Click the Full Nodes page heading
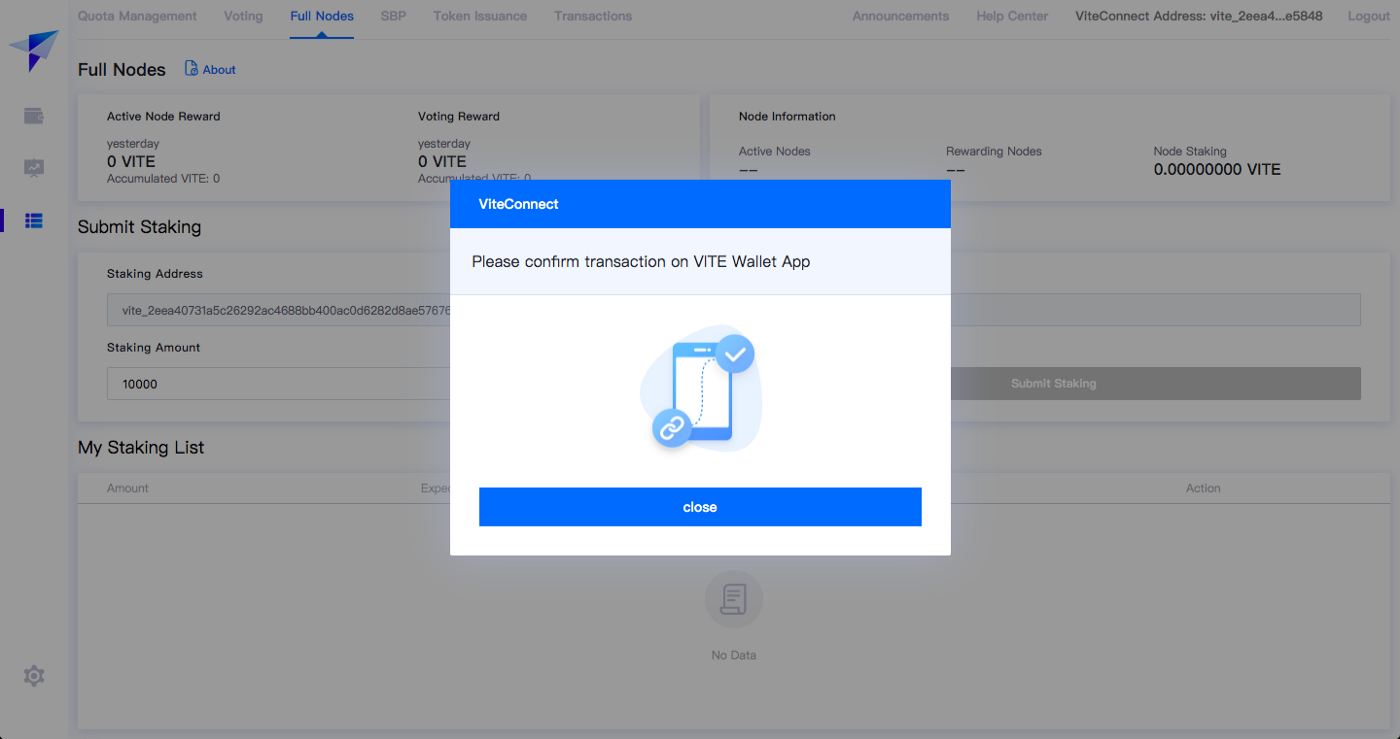Image resolution: width=1400 pixels, height=739 pixels. [x=122, y=69]
